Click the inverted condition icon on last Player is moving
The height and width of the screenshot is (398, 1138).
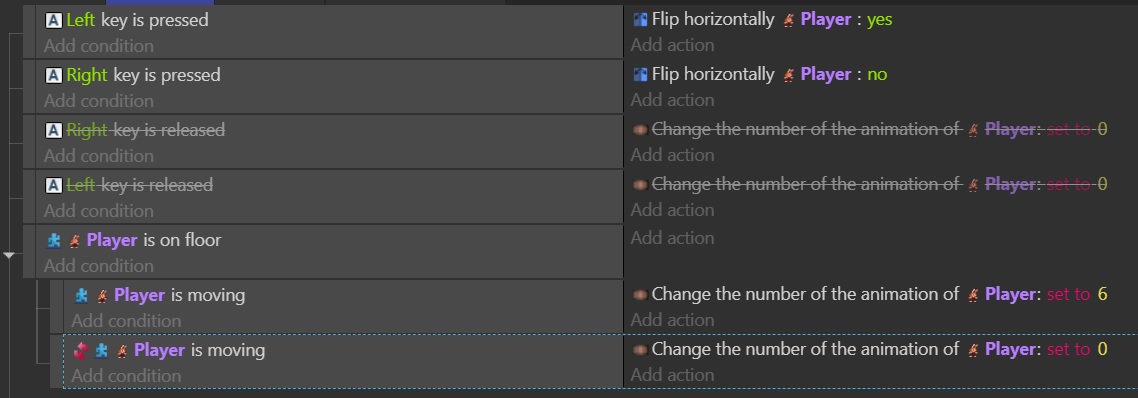tap(81, 351)
